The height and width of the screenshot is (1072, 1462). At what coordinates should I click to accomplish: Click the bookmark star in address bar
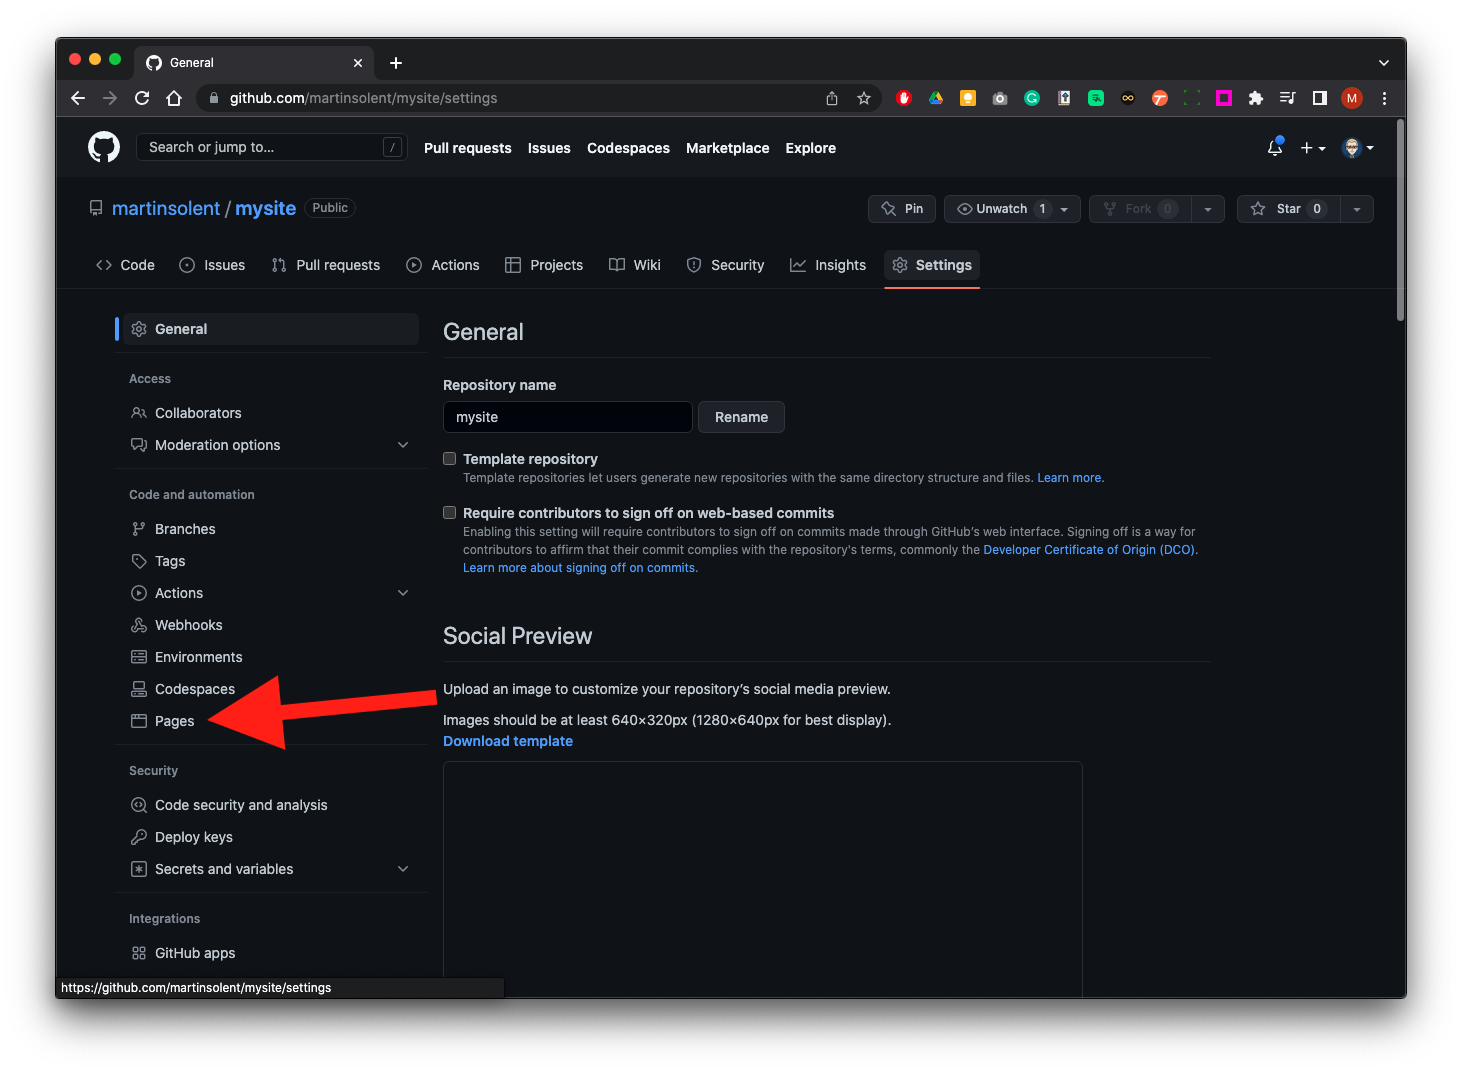864,98
